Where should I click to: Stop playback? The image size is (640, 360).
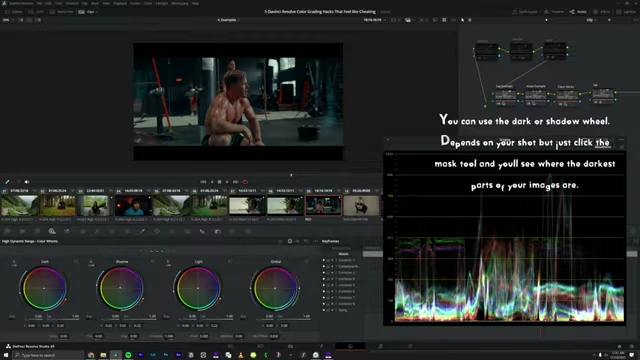(x=219, y=182)
